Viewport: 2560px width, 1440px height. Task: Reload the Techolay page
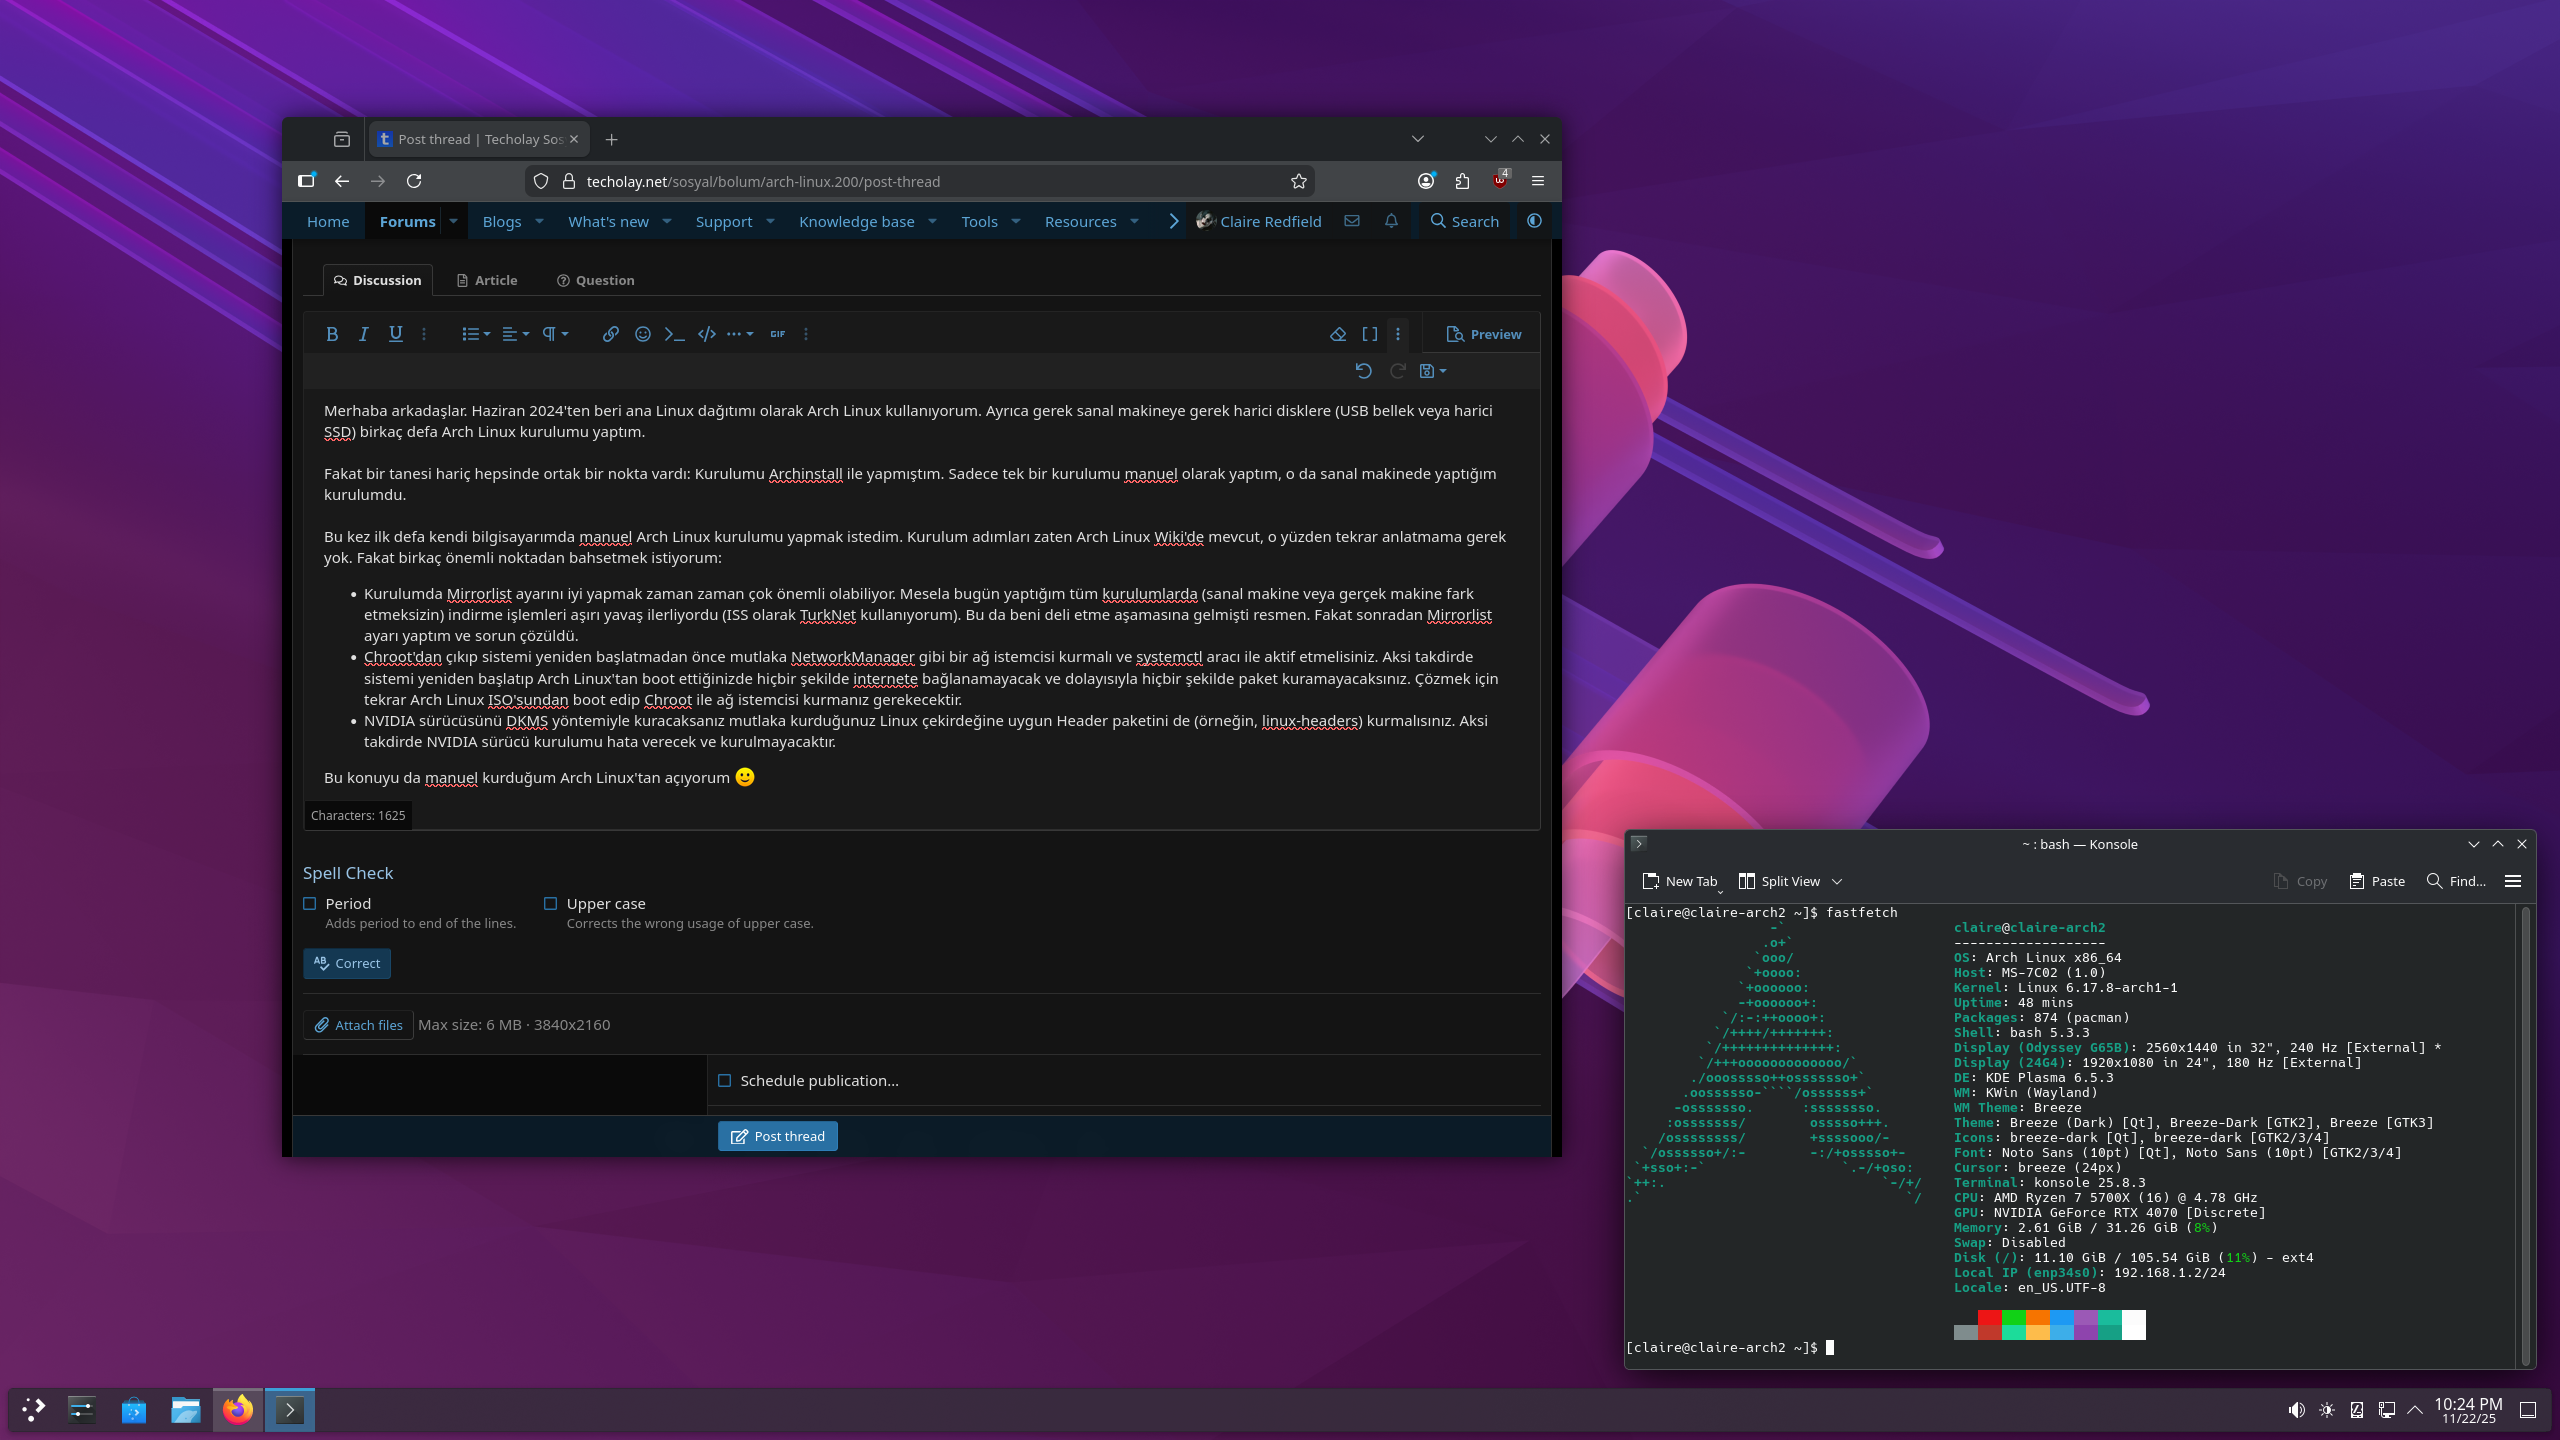click(x=414, y=181)
